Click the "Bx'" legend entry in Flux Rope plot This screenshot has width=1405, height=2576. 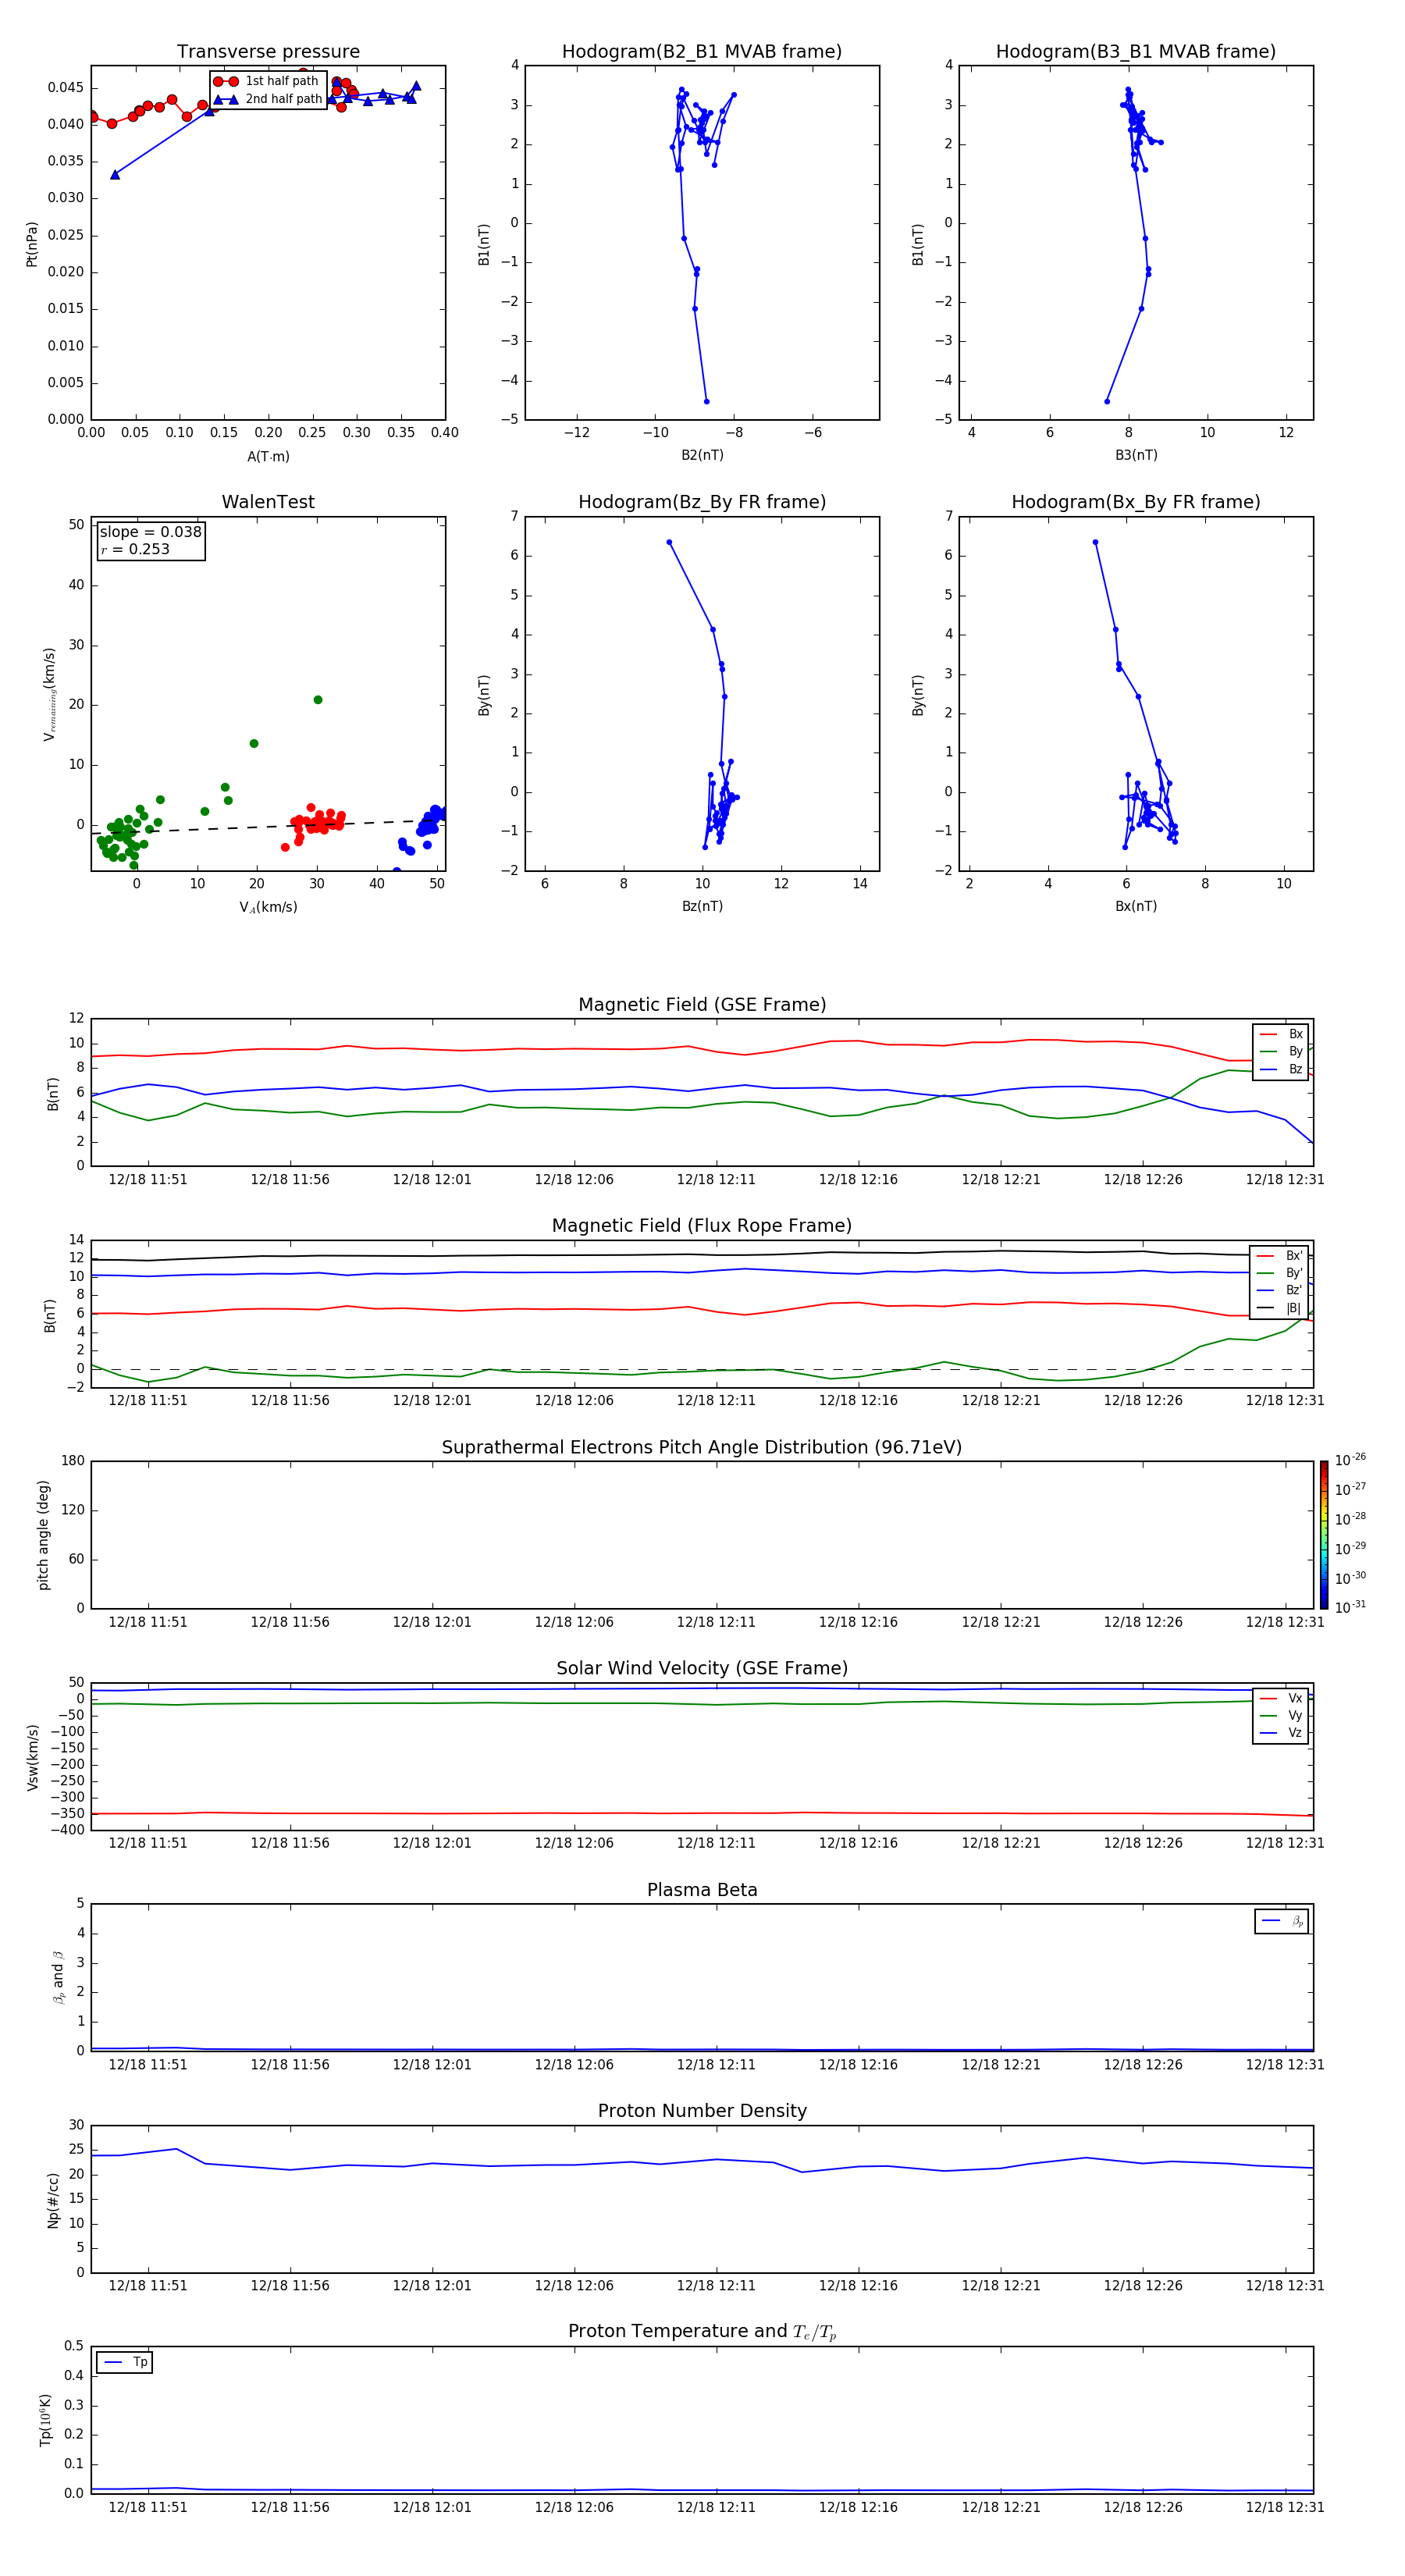tap(1280, 1256)
